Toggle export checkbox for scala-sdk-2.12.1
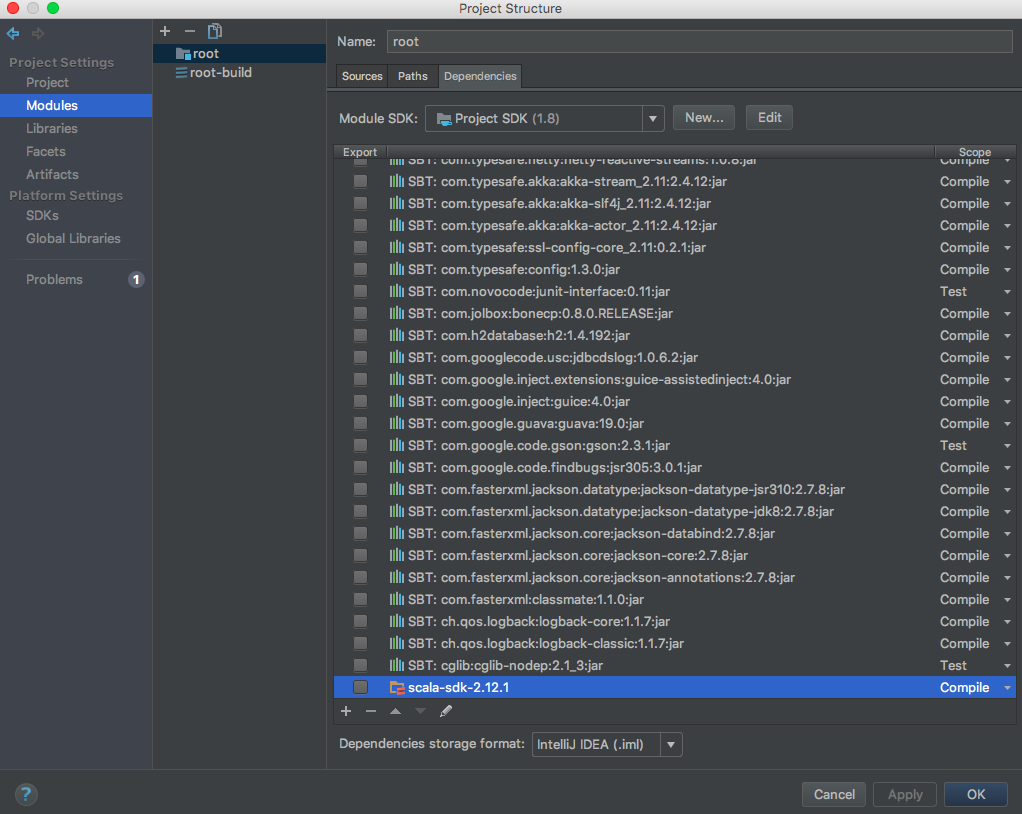Screen dimensions: 1022x814 [360, 687]
